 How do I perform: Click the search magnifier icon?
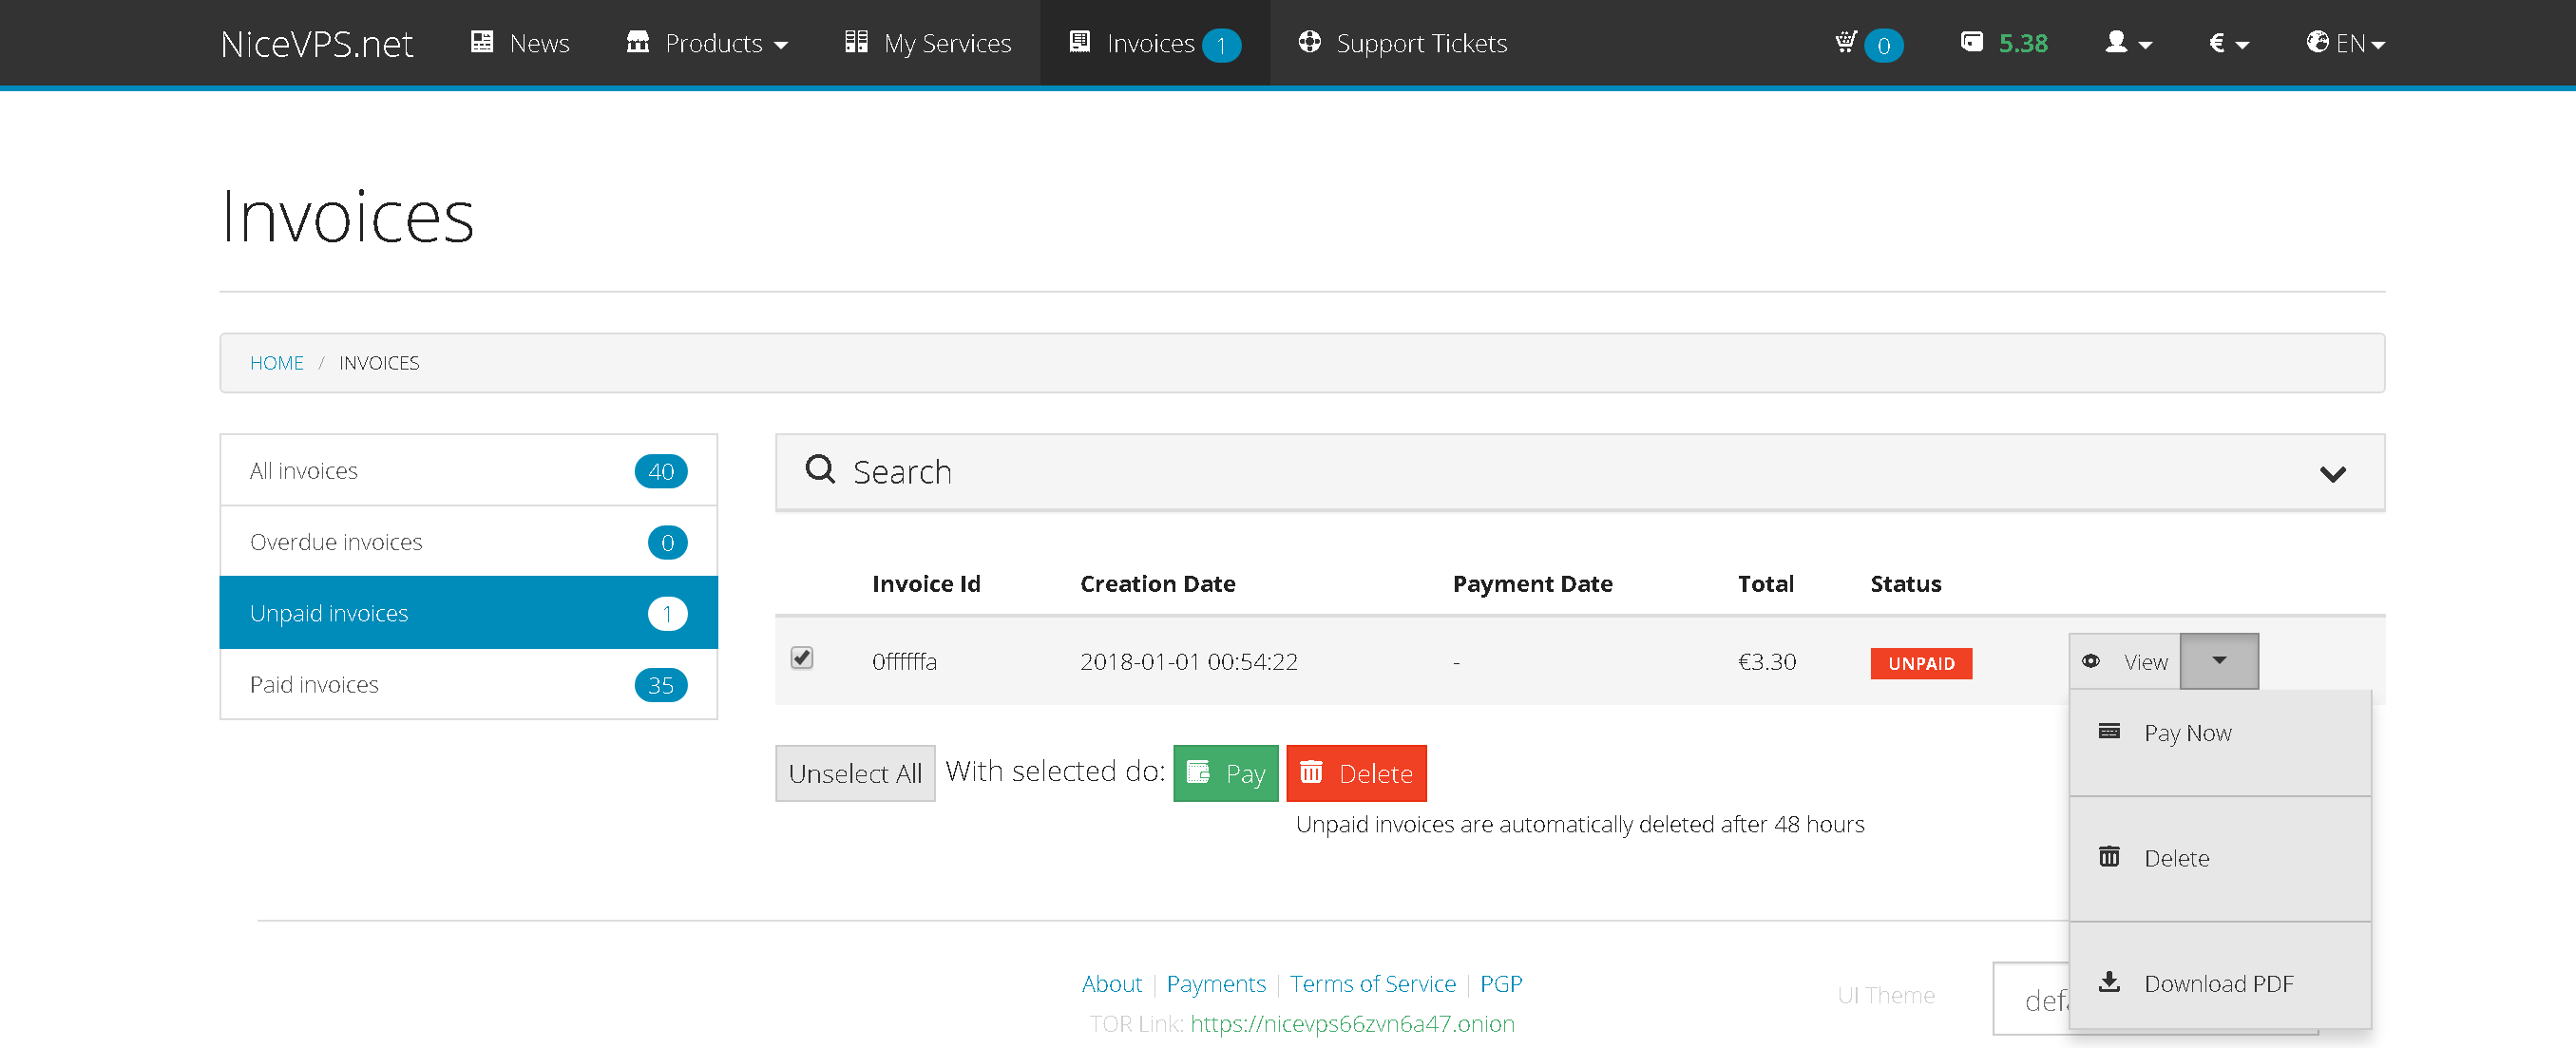click(x=820, y=469)
